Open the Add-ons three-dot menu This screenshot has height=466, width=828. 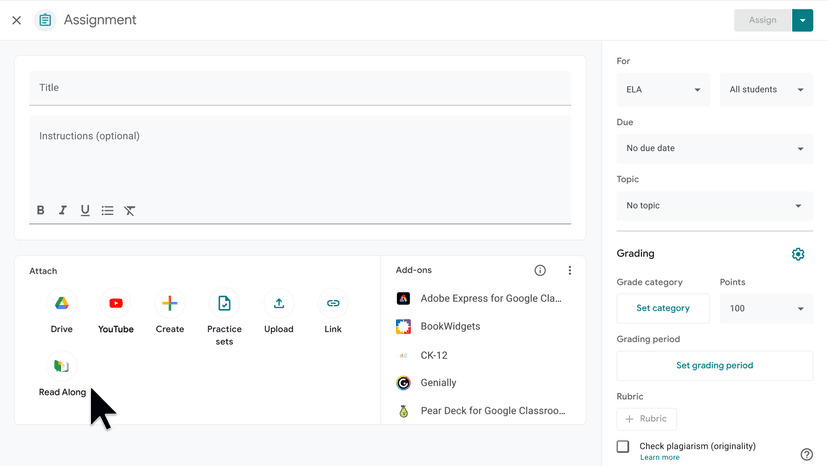click(569, 271)
